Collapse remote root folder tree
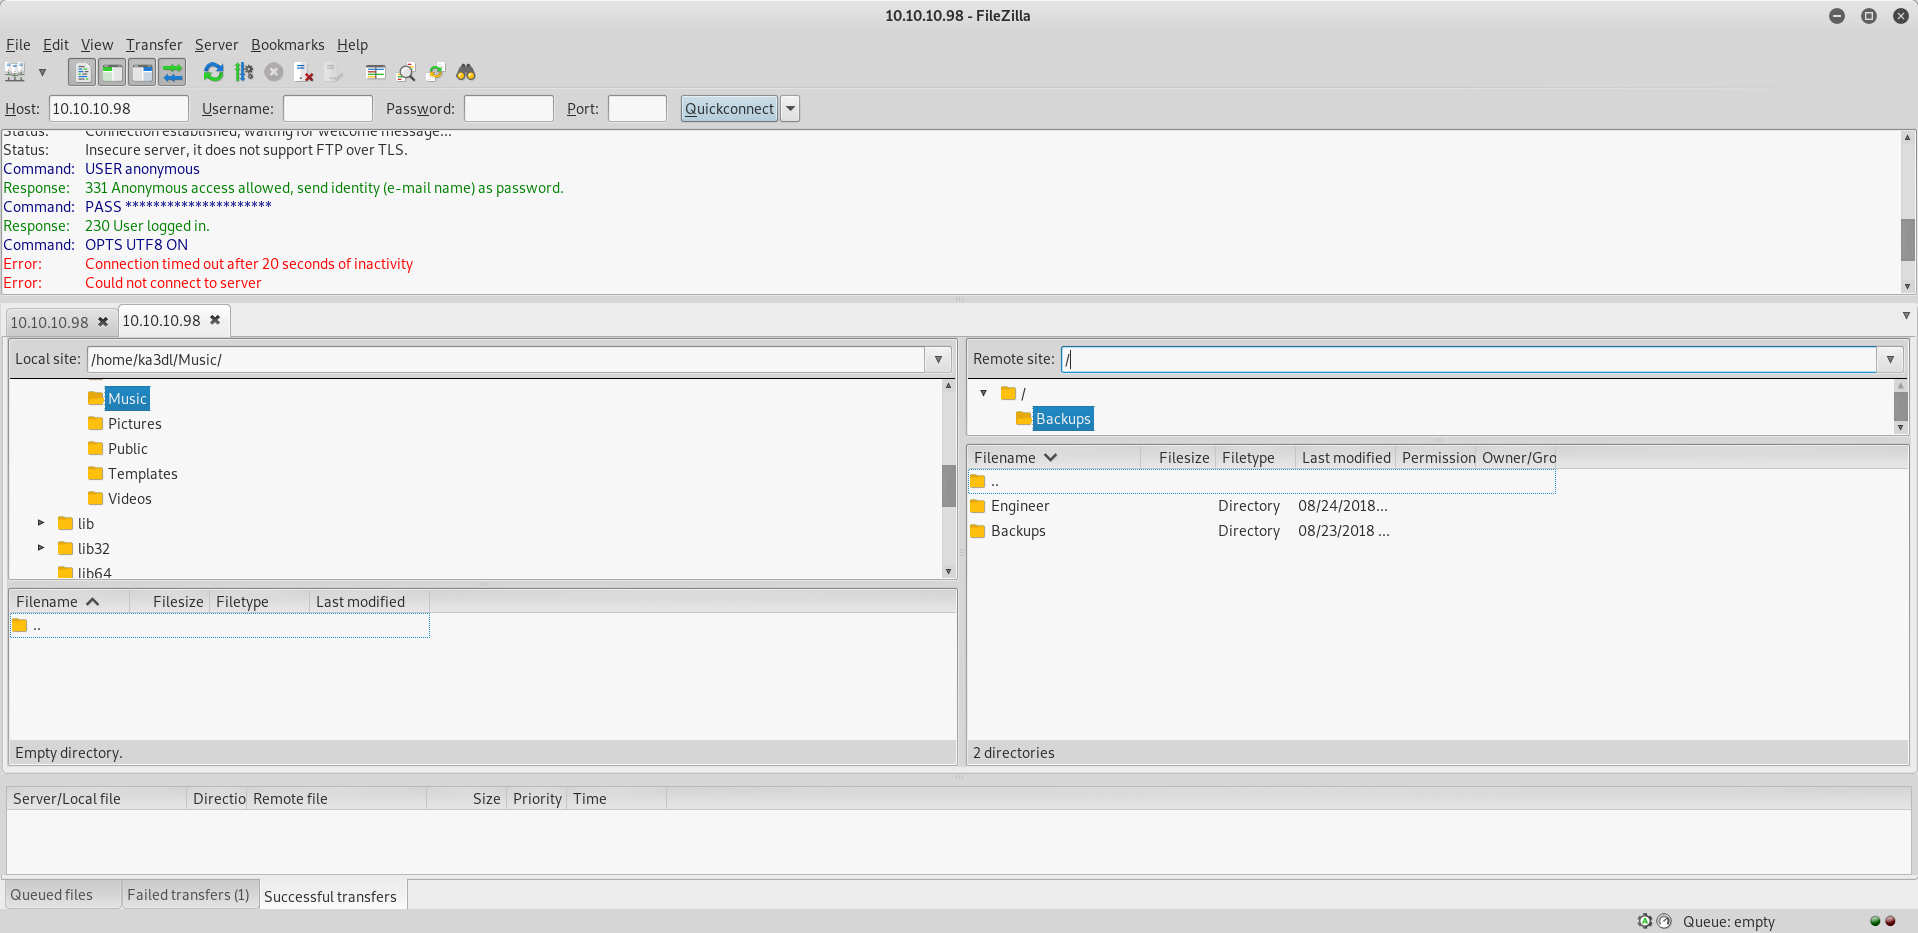This screenshot has height=933, width=1918. point(984,393)
